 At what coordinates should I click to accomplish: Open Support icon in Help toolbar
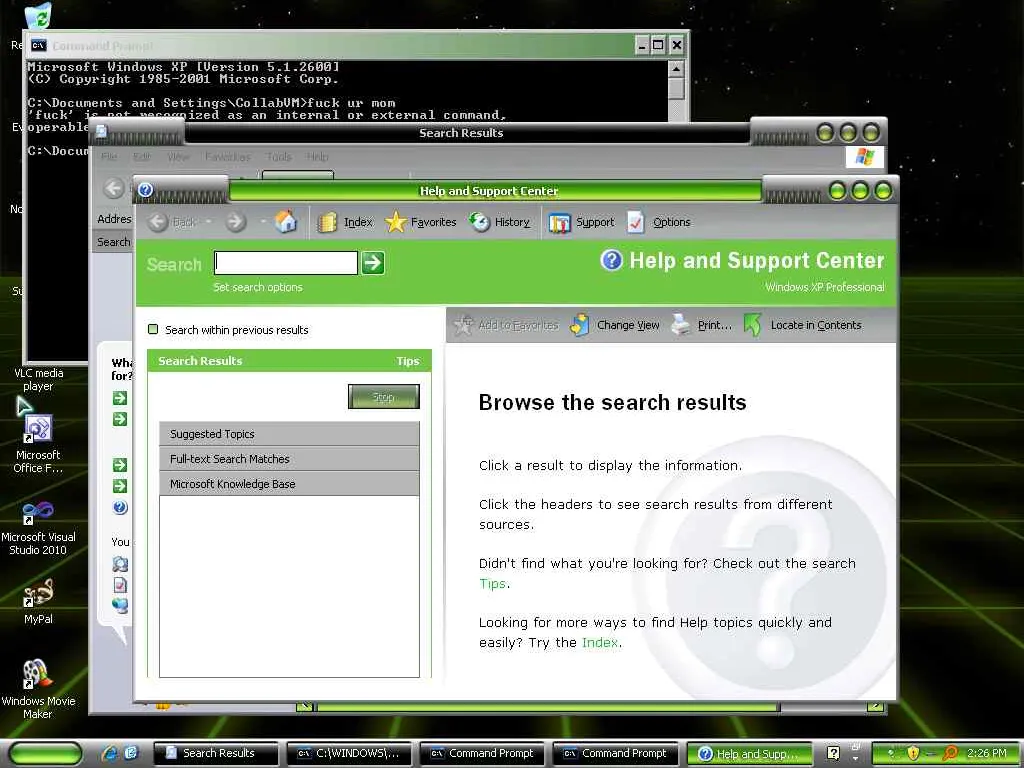[560, 223]
